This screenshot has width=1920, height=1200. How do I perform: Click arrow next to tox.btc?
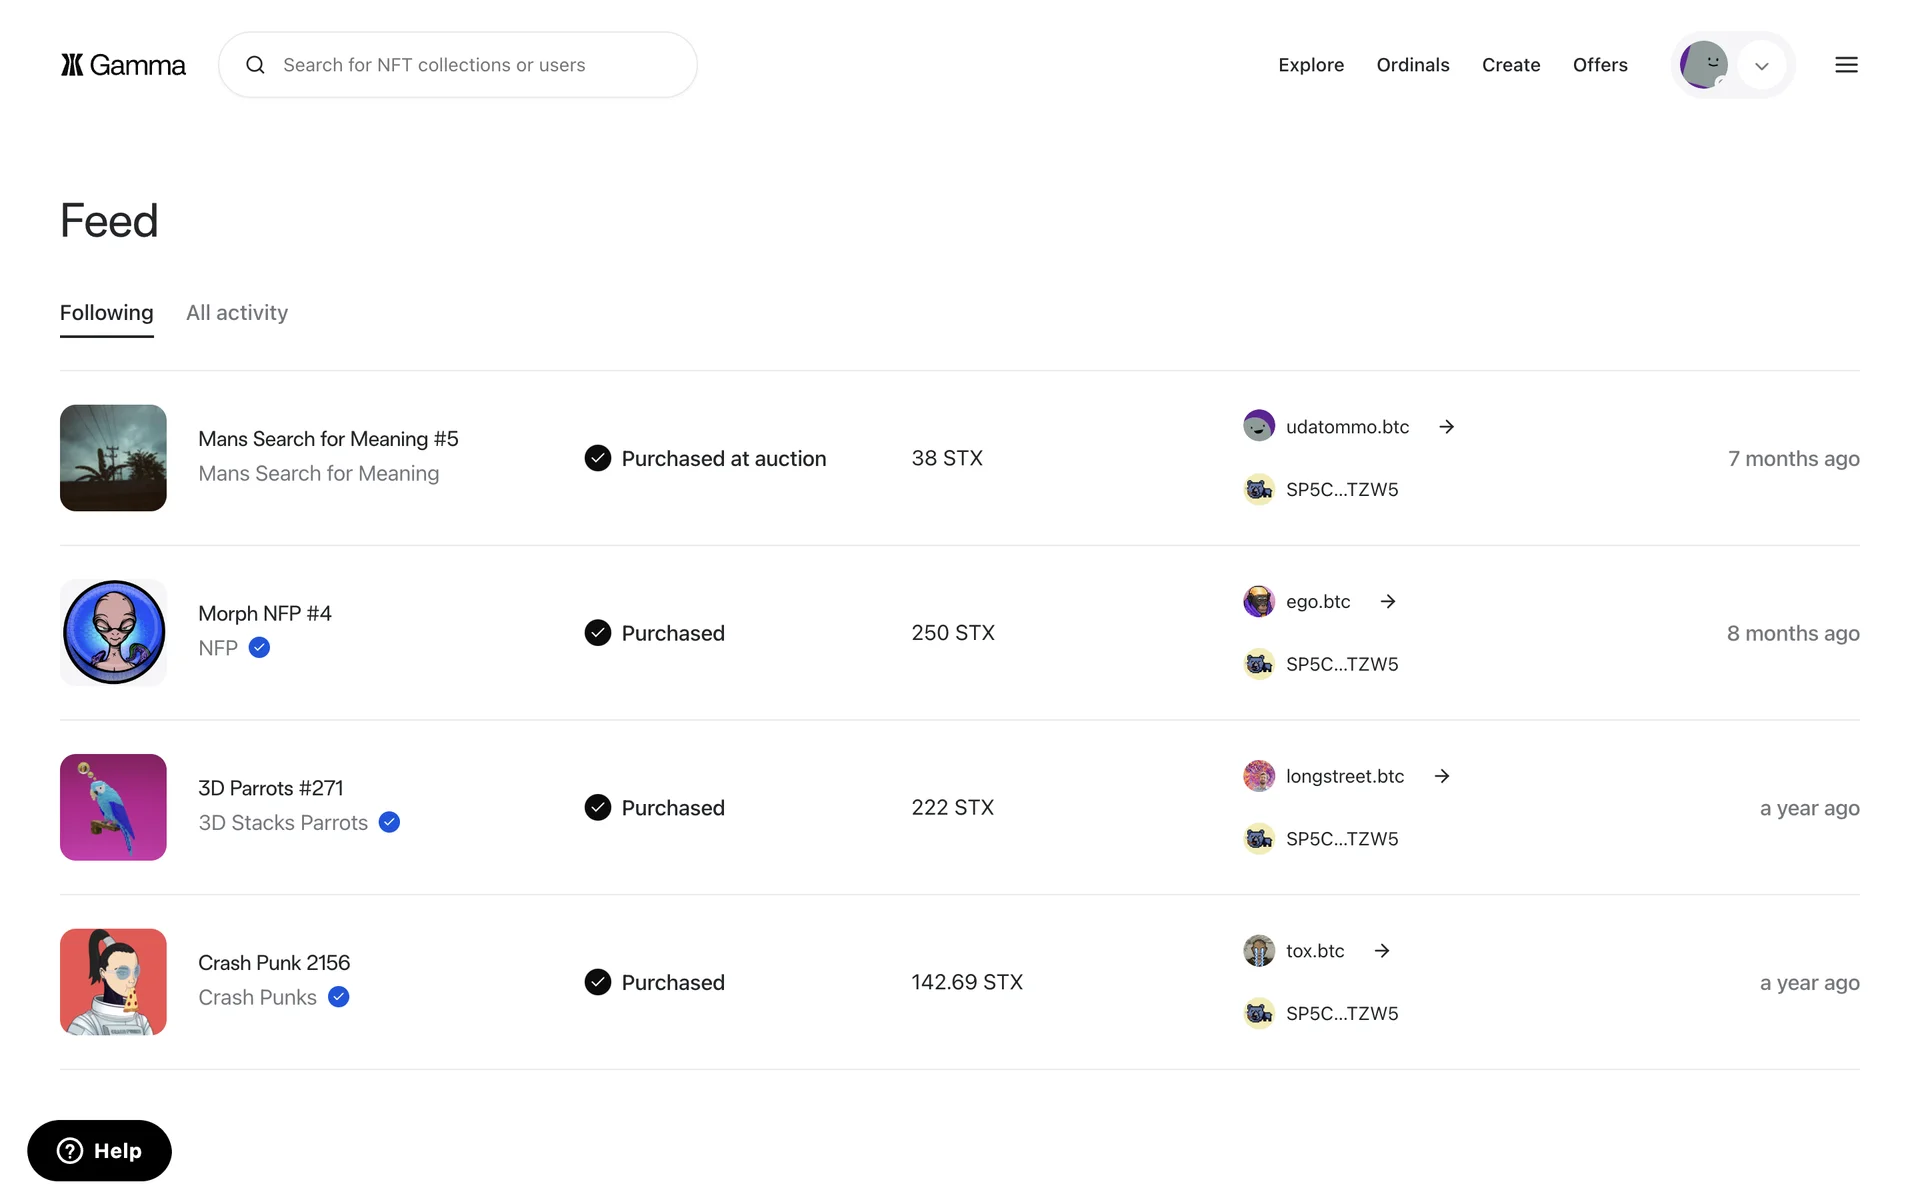click(1381, 951)
